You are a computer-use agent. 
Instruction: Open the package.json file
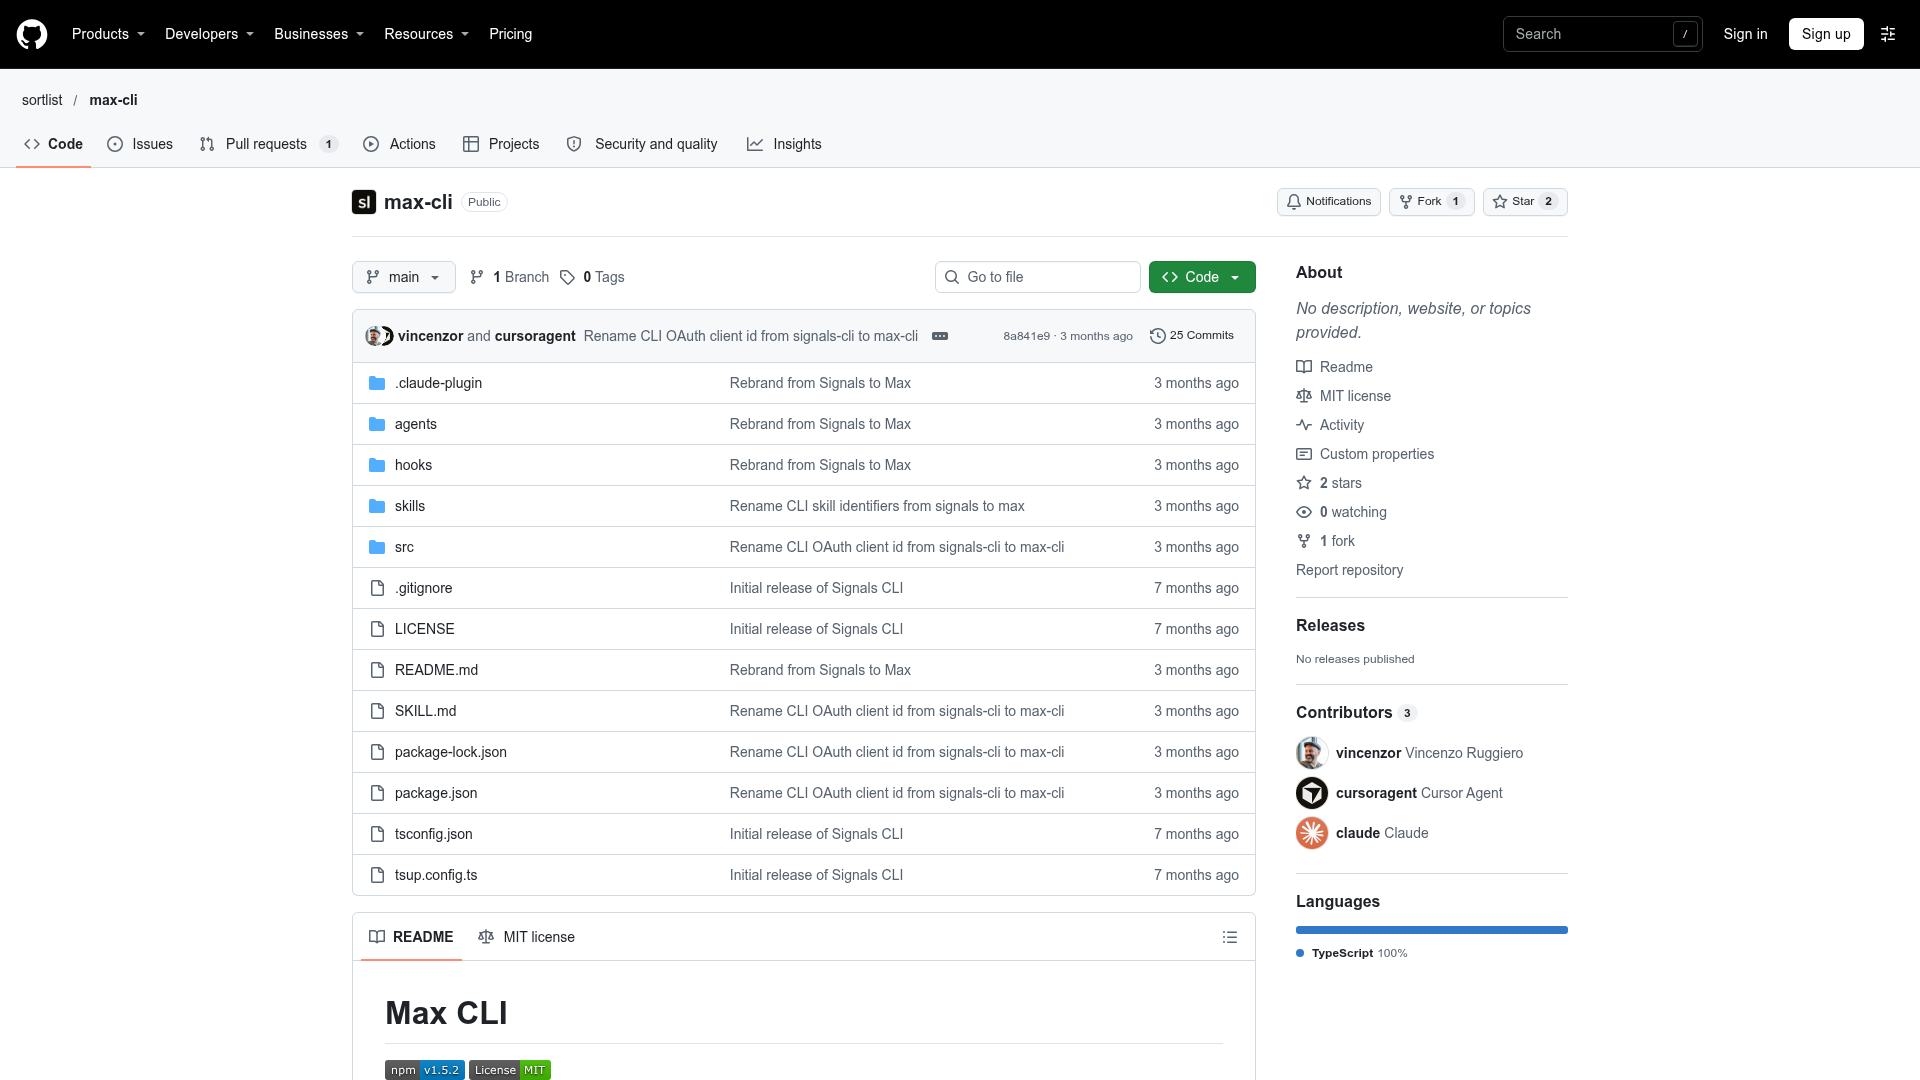436,793
